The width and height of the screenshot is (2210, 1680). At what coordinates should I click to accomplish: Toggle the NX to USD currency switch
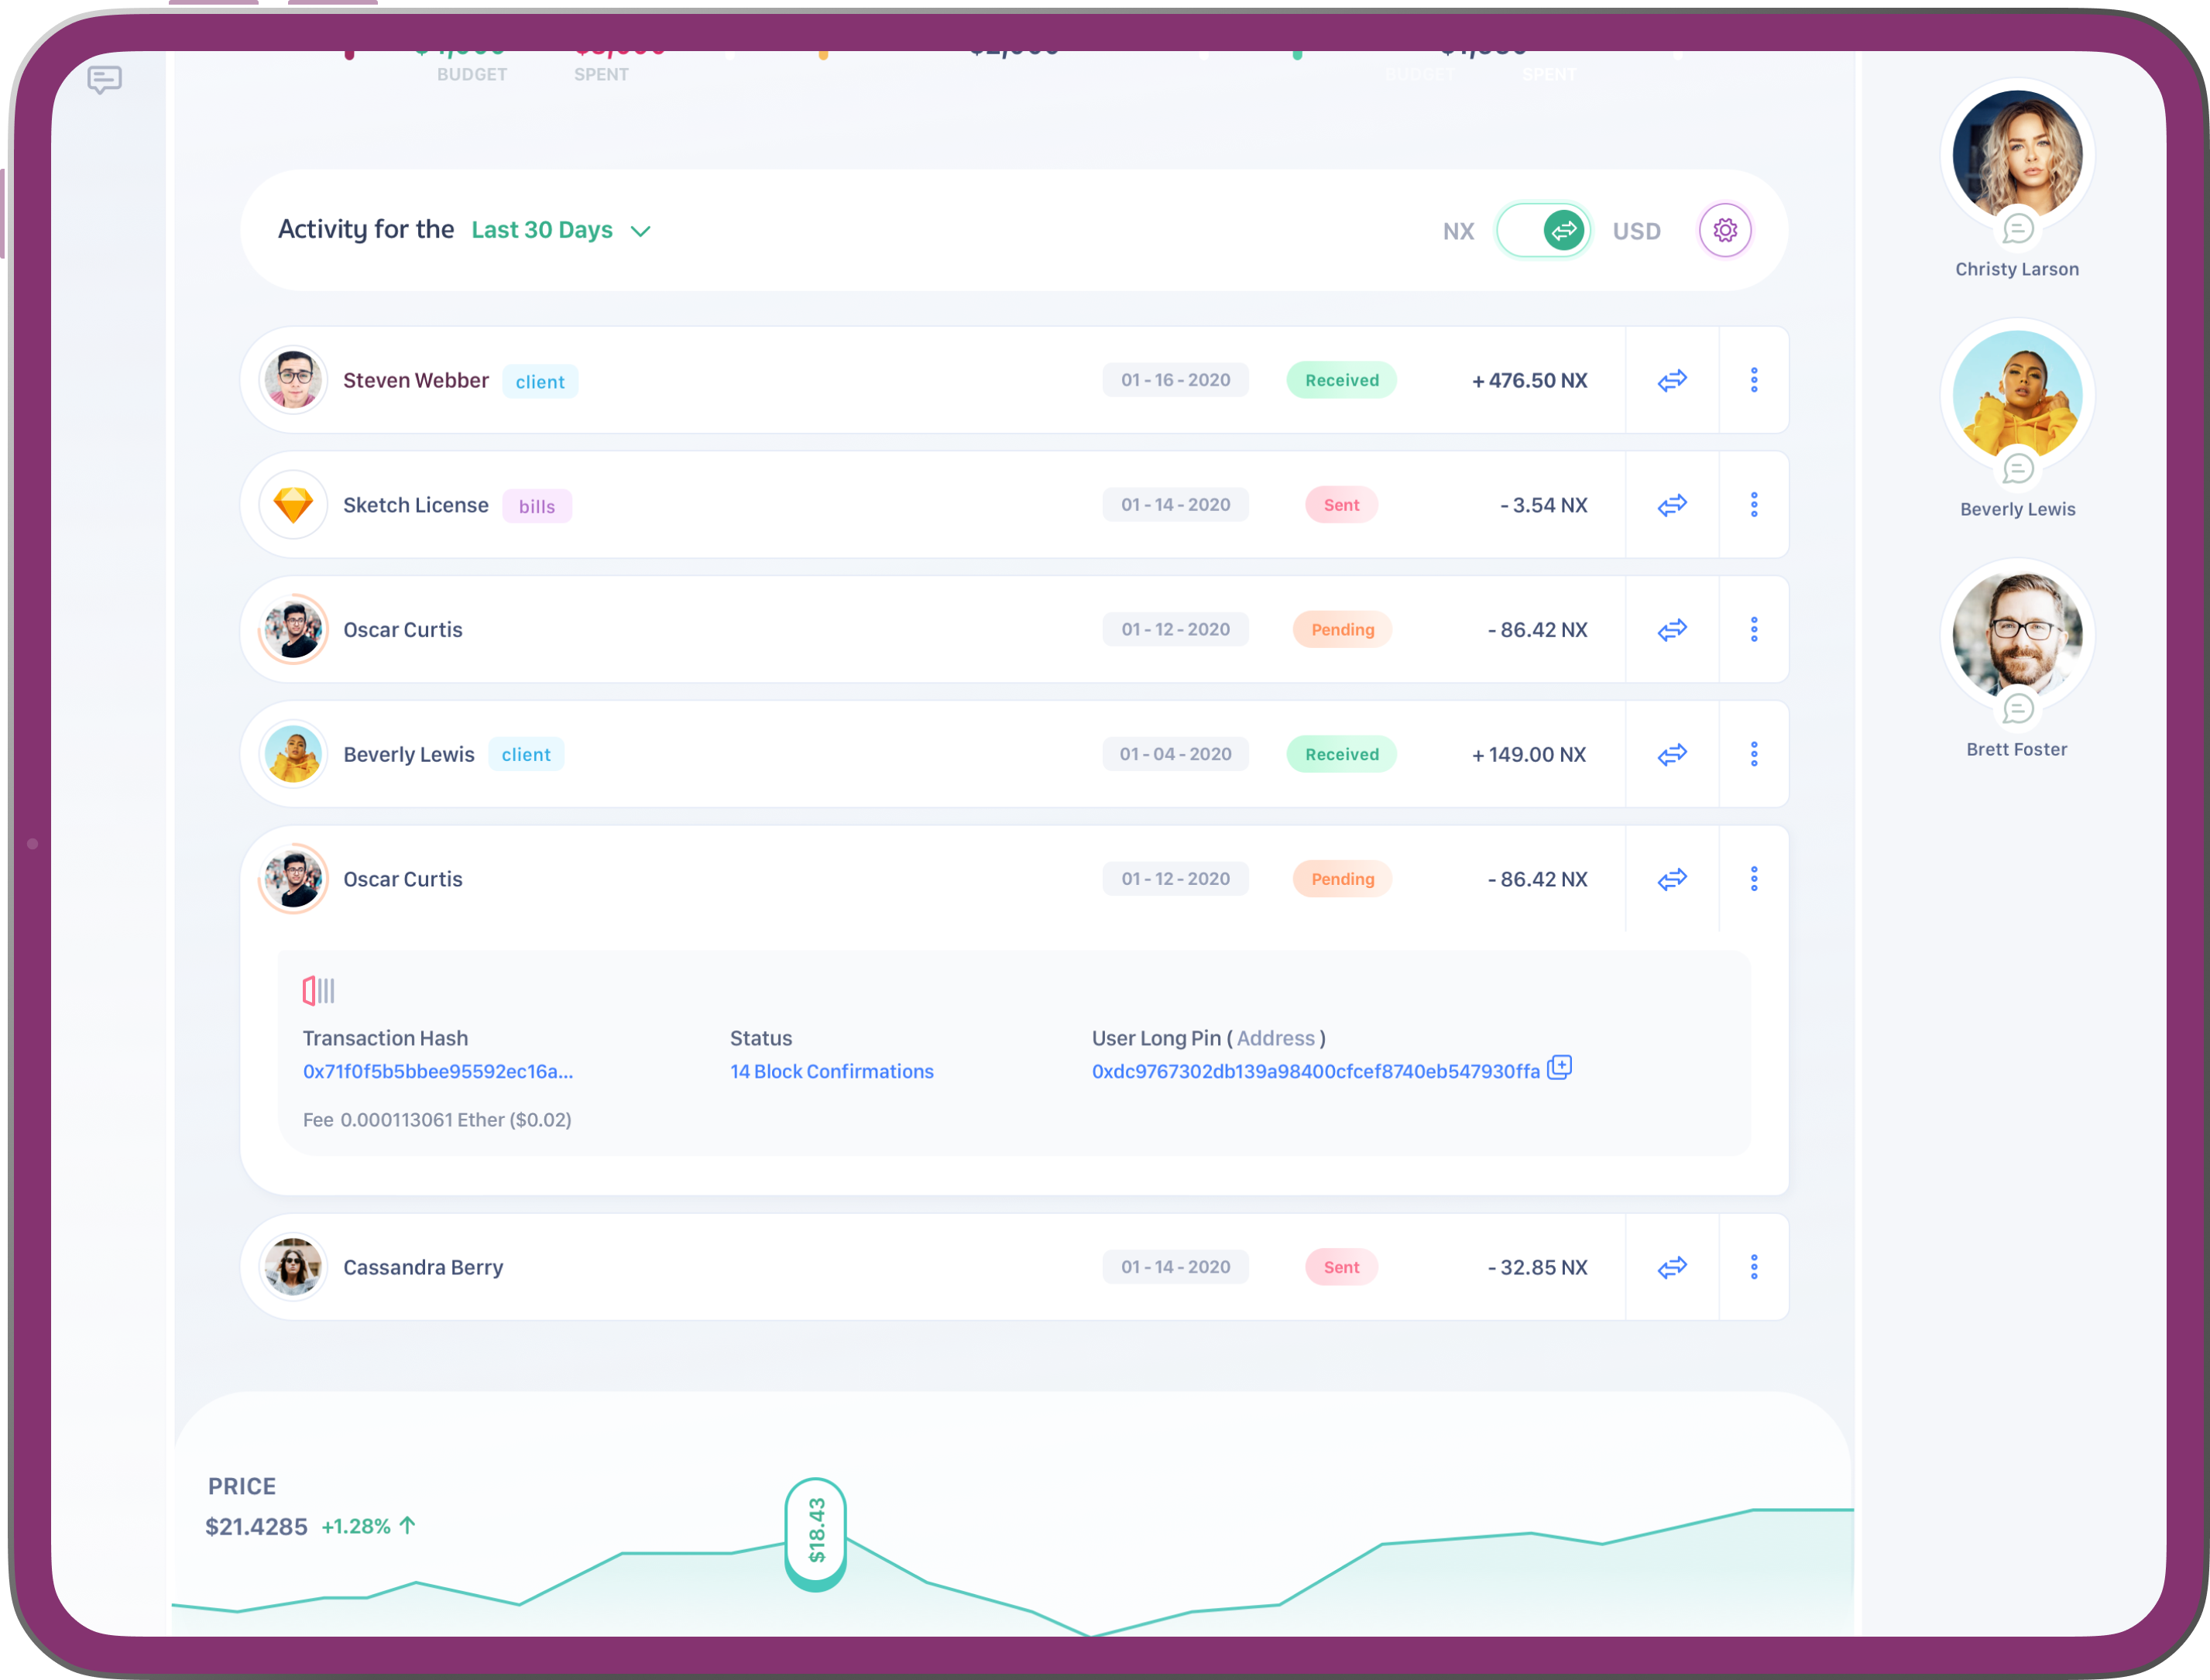tap(1543, 230)
